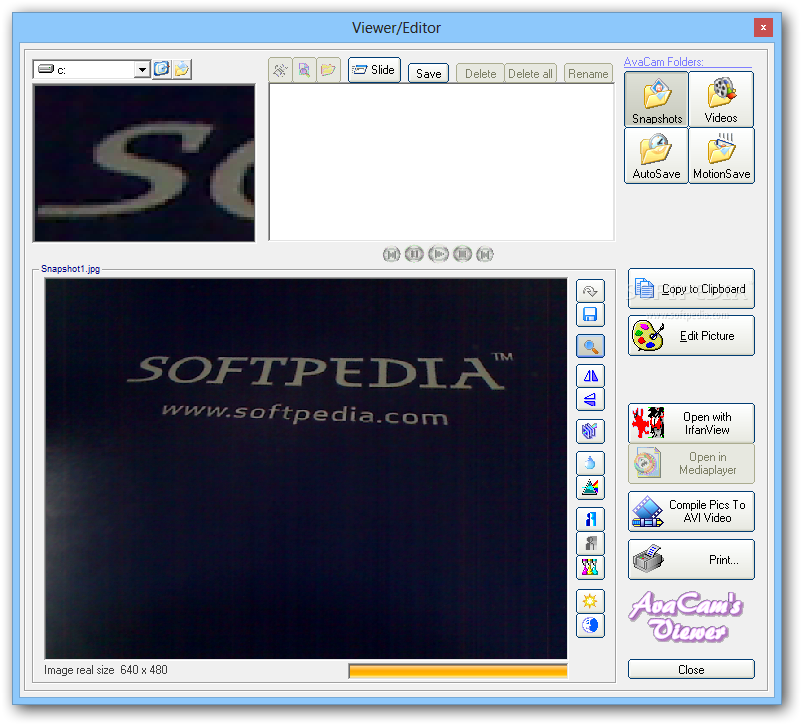Toggle the magnifying glass zoom tool
Image resolution: width=802 pixels, height=725 pixels.
pos(590,346)
